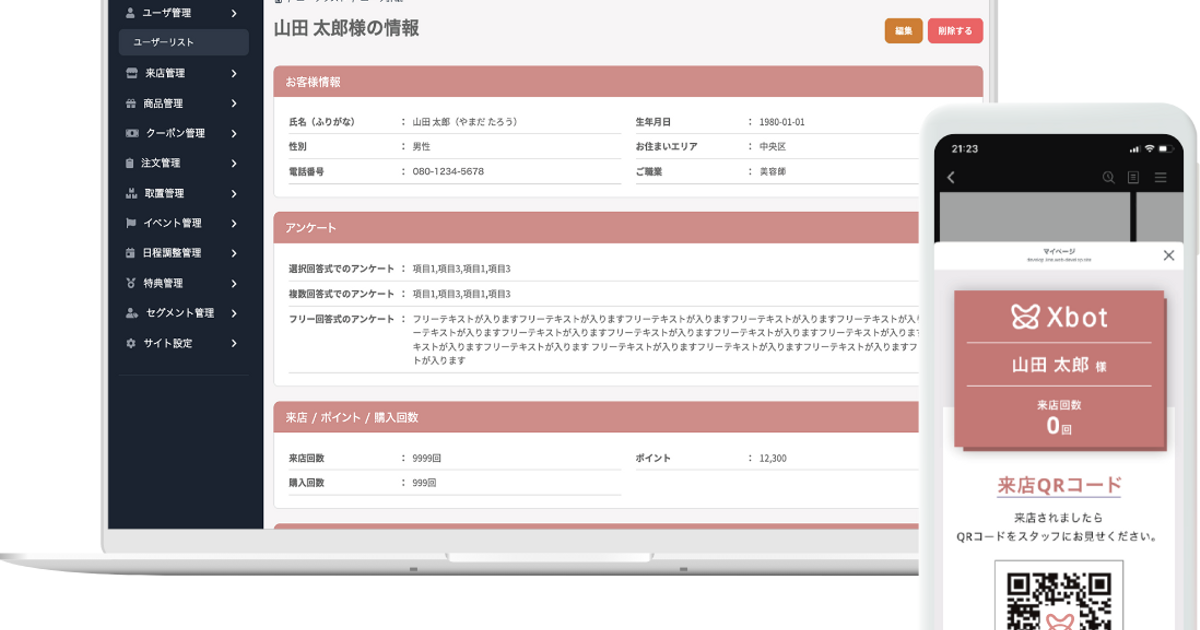Click the 選択回答式でのアンケート label
This screenshot has height=630, width=1200.
pos(341,269)
